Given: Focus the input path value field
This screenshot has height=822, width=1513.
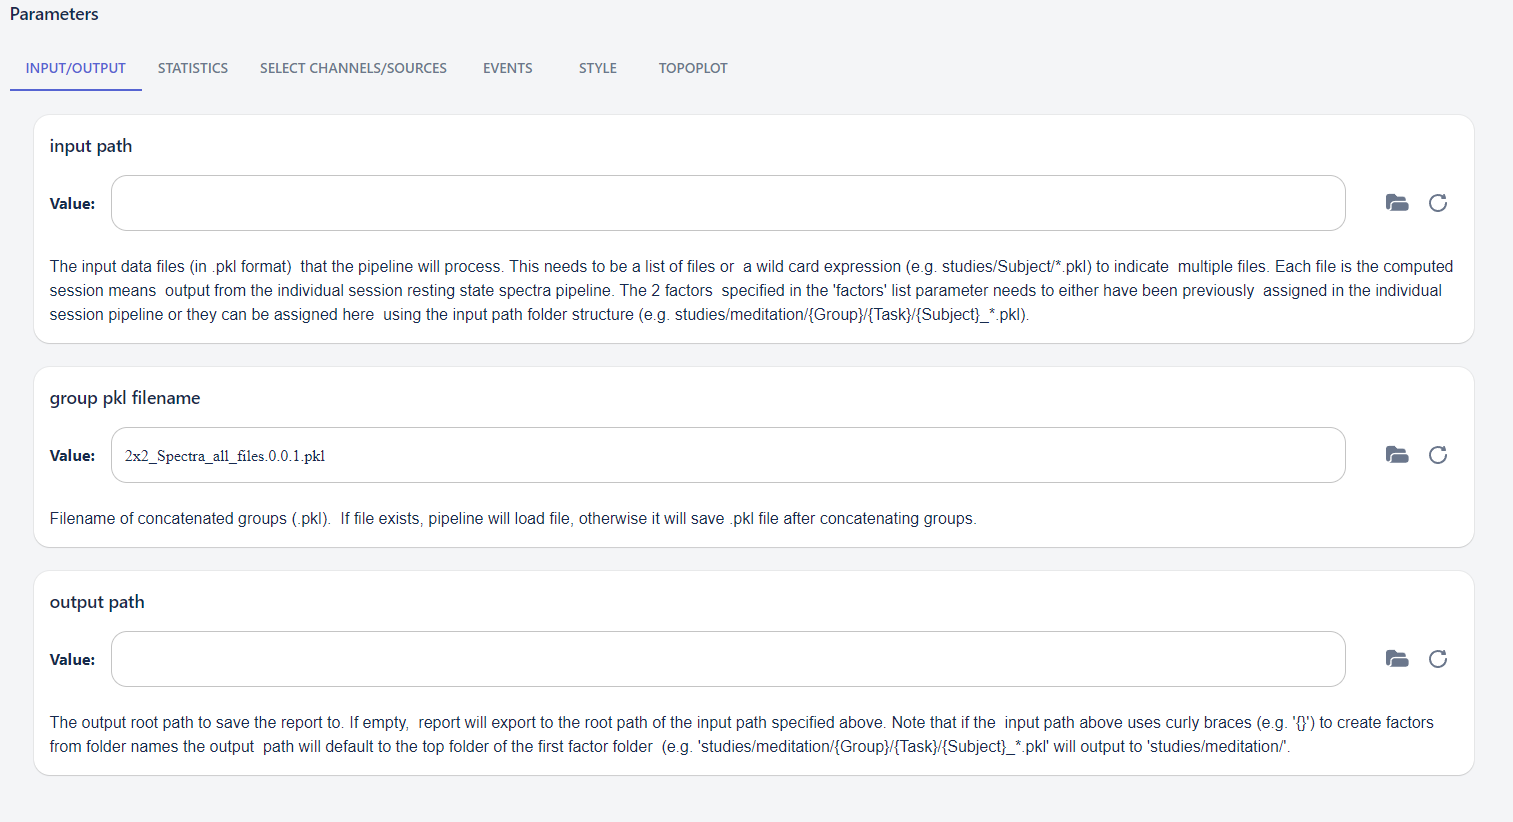Looking at the screenshot, I should [x=728, y=203].
